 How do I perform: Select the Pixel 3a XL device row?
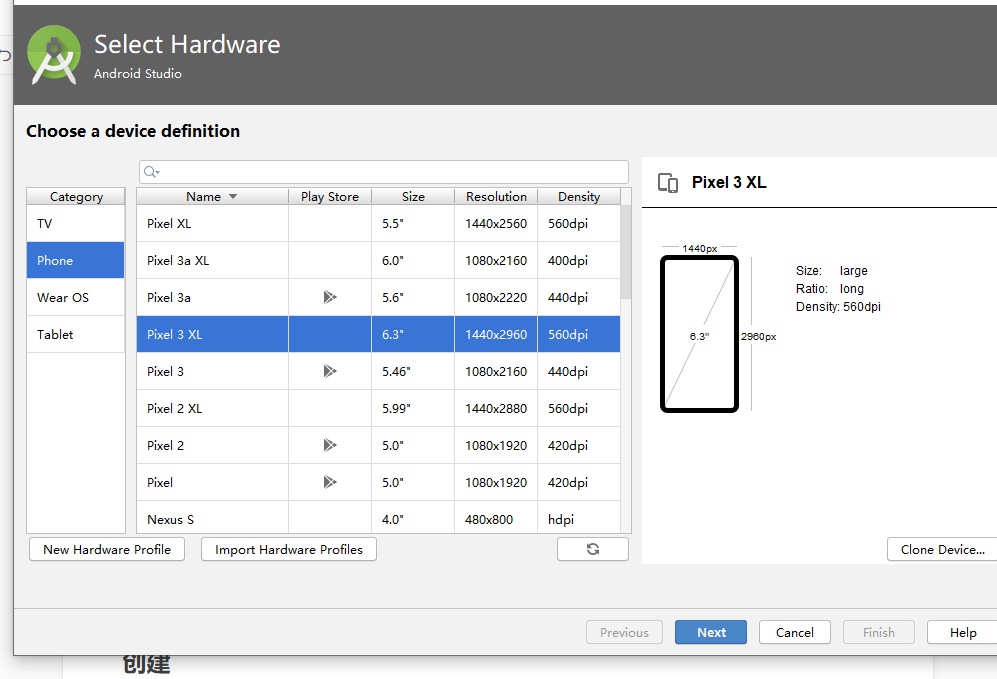[x=378, y=260]
